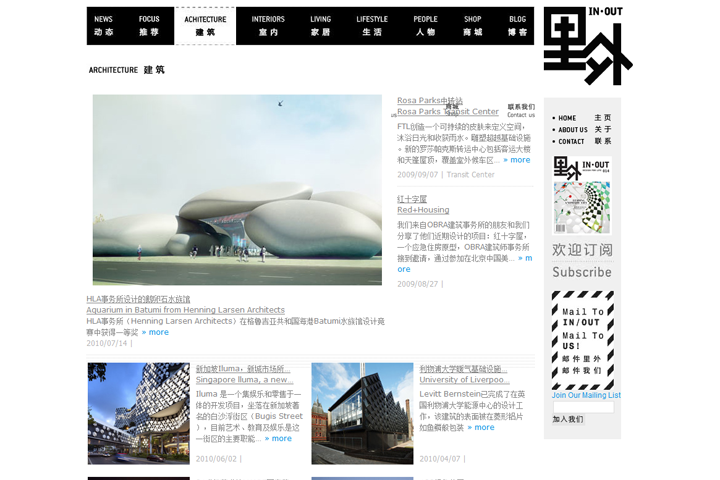Viewport: 720px width, 480px height.
Task: Focus the mailing list email input field
Action: (x=582, y=407)
